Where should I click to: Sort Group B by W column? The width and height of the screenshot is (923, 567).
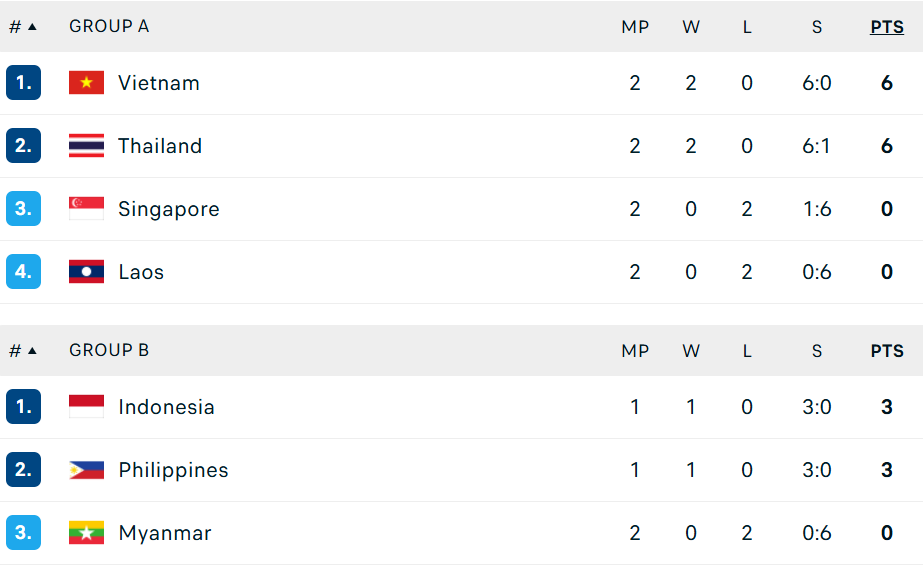pyautogui.click(x=691, y=351)
